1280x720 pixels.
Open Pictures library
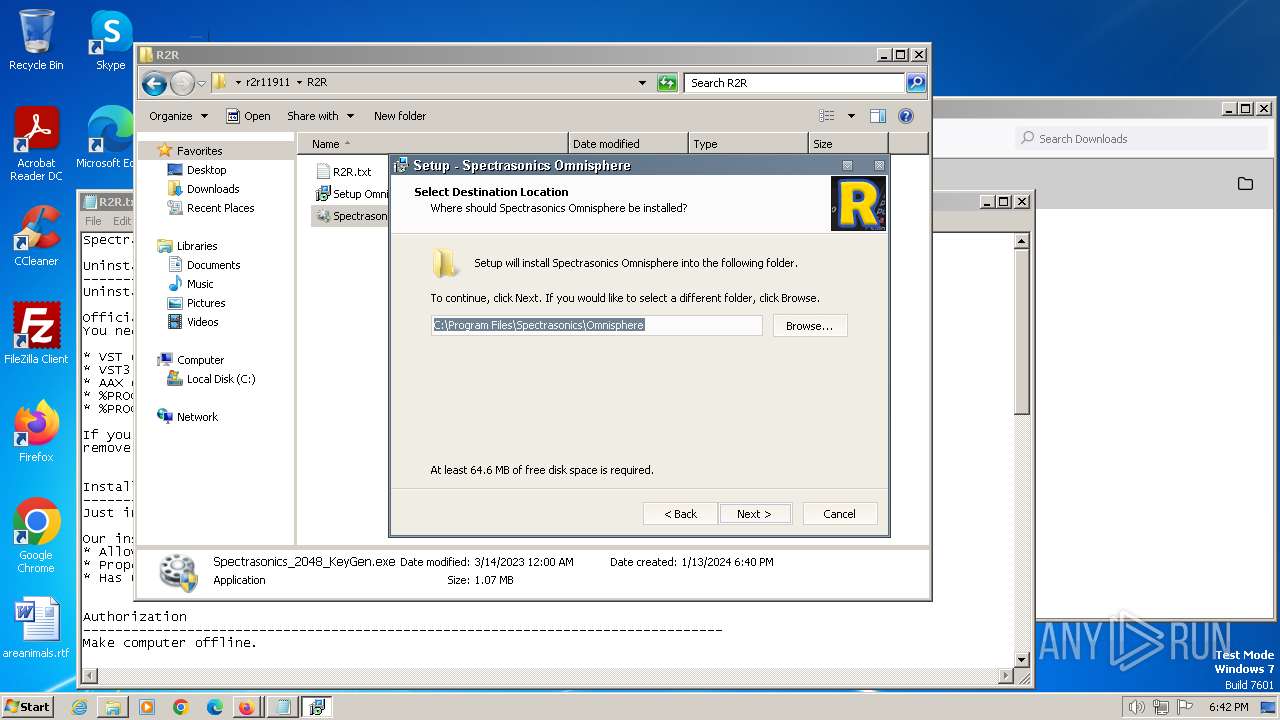206,303
